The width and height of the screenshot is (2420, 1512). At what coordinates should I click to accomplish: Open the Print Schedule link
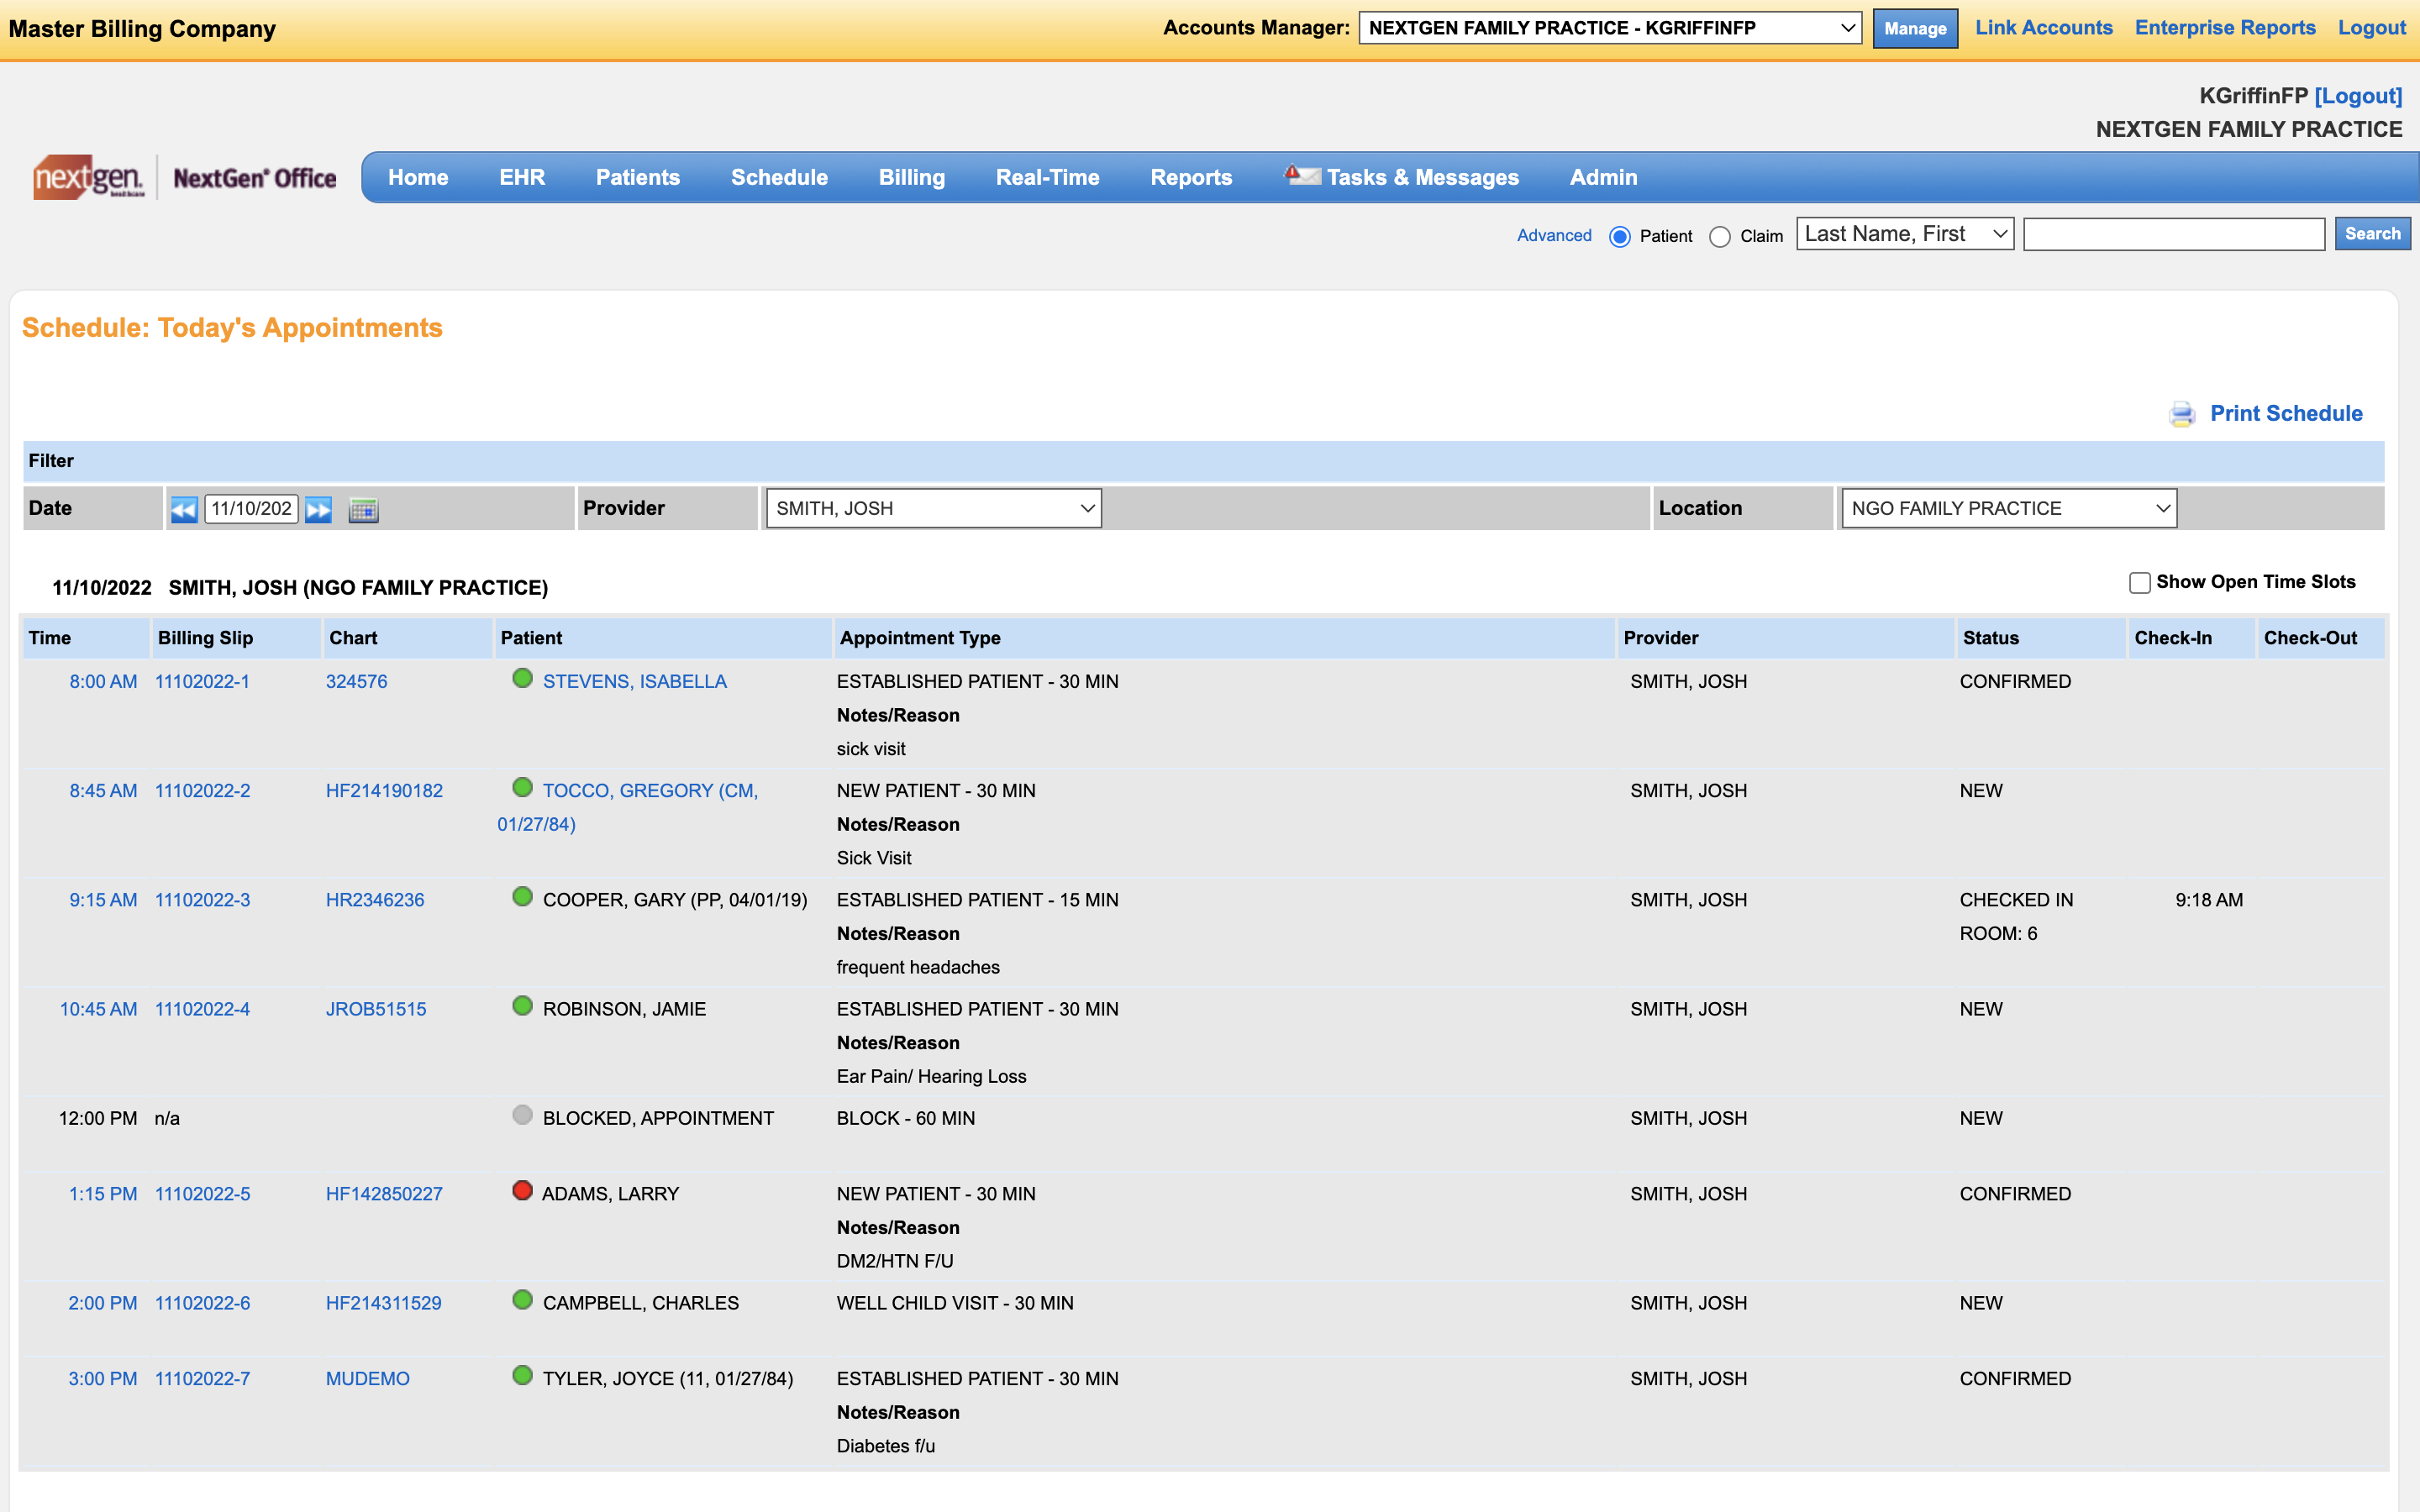tap(2286, 413)
